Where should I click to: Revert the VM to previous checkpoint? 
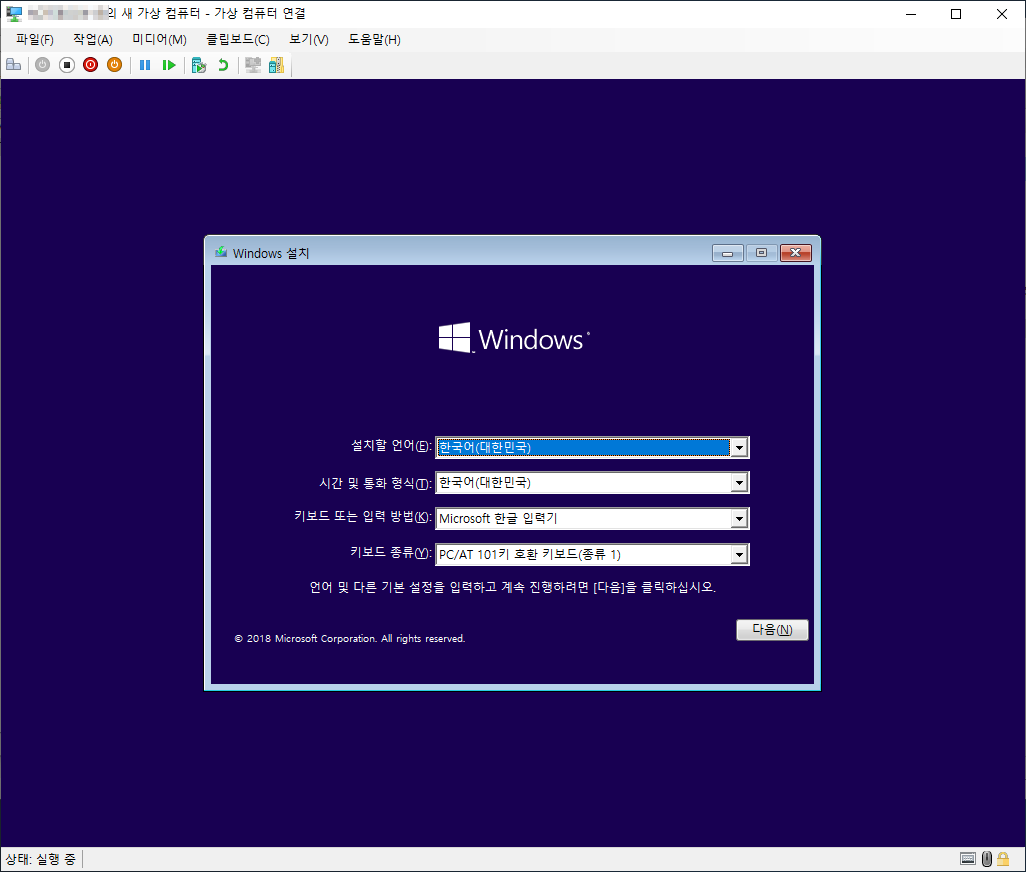(222, 64)
